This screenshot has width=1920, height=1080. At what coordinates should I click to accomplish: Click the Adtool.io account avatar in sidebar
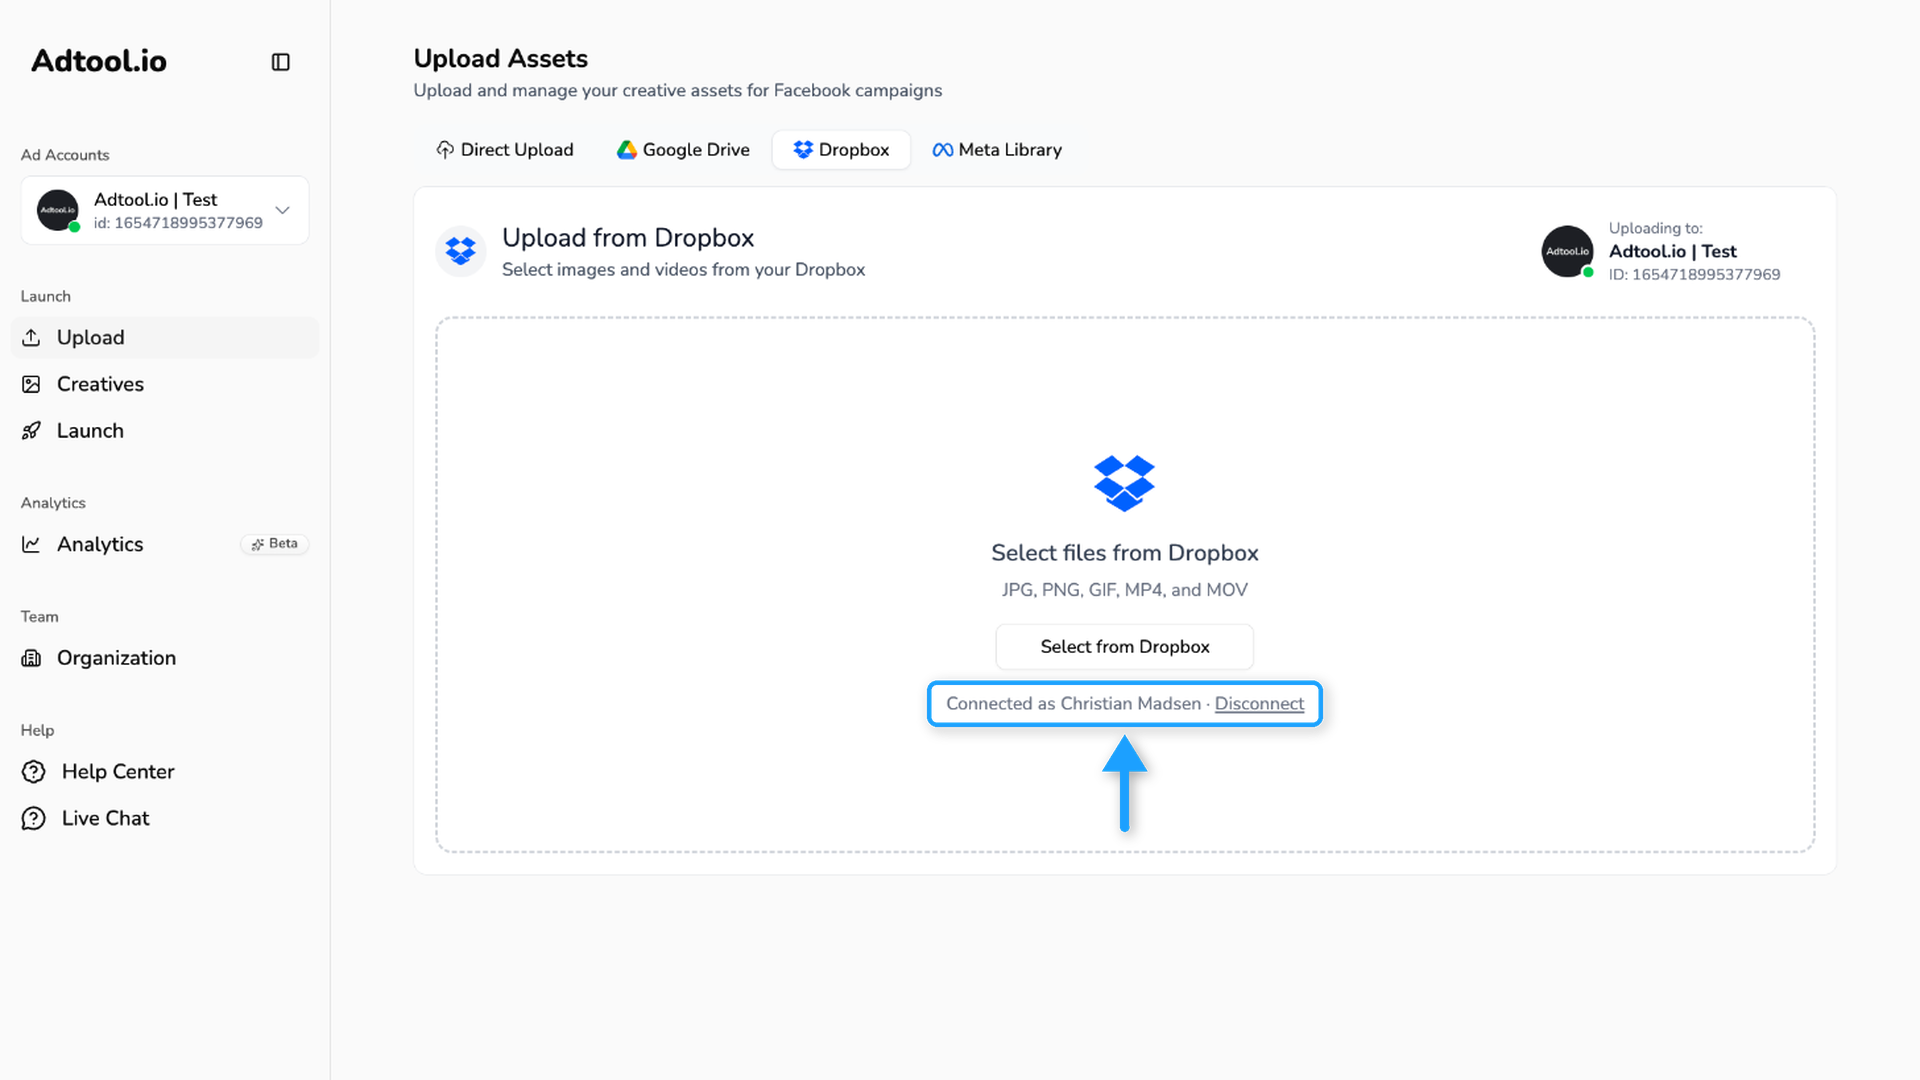58,210
